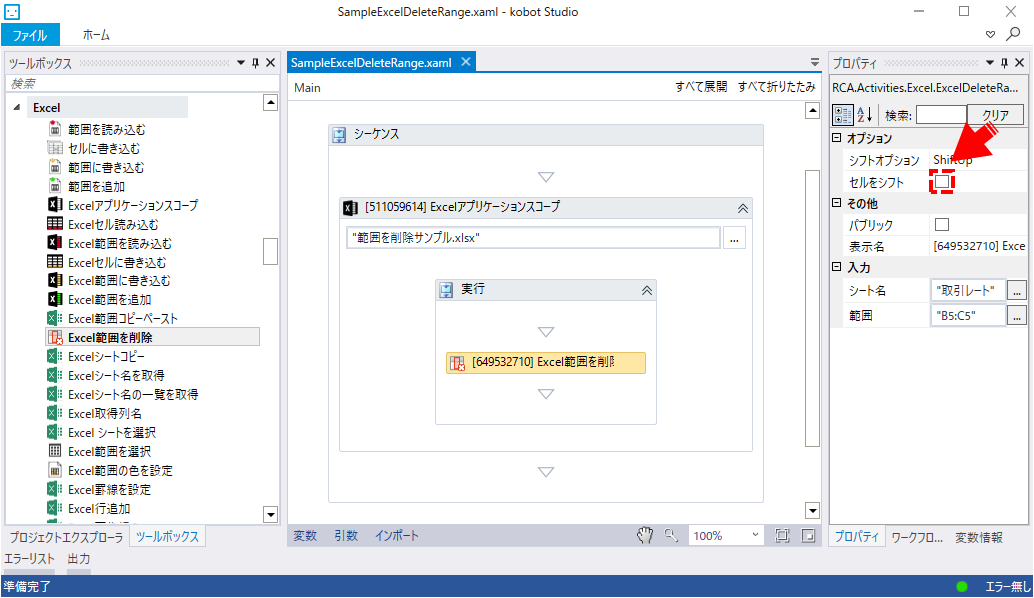The width and height of the screenshot is (1034, 598).
Task: Click the セルに書き込む icon in toolbox
Action: click(x=55, y=148)
